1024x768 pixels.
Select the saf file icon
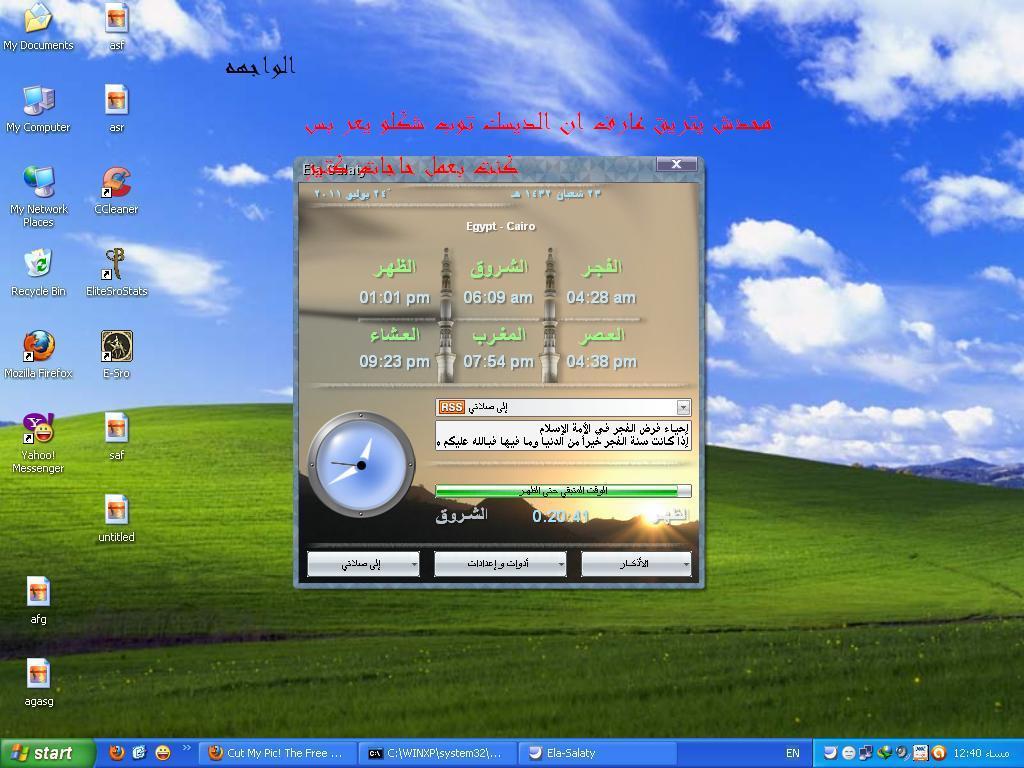point(116,436)
